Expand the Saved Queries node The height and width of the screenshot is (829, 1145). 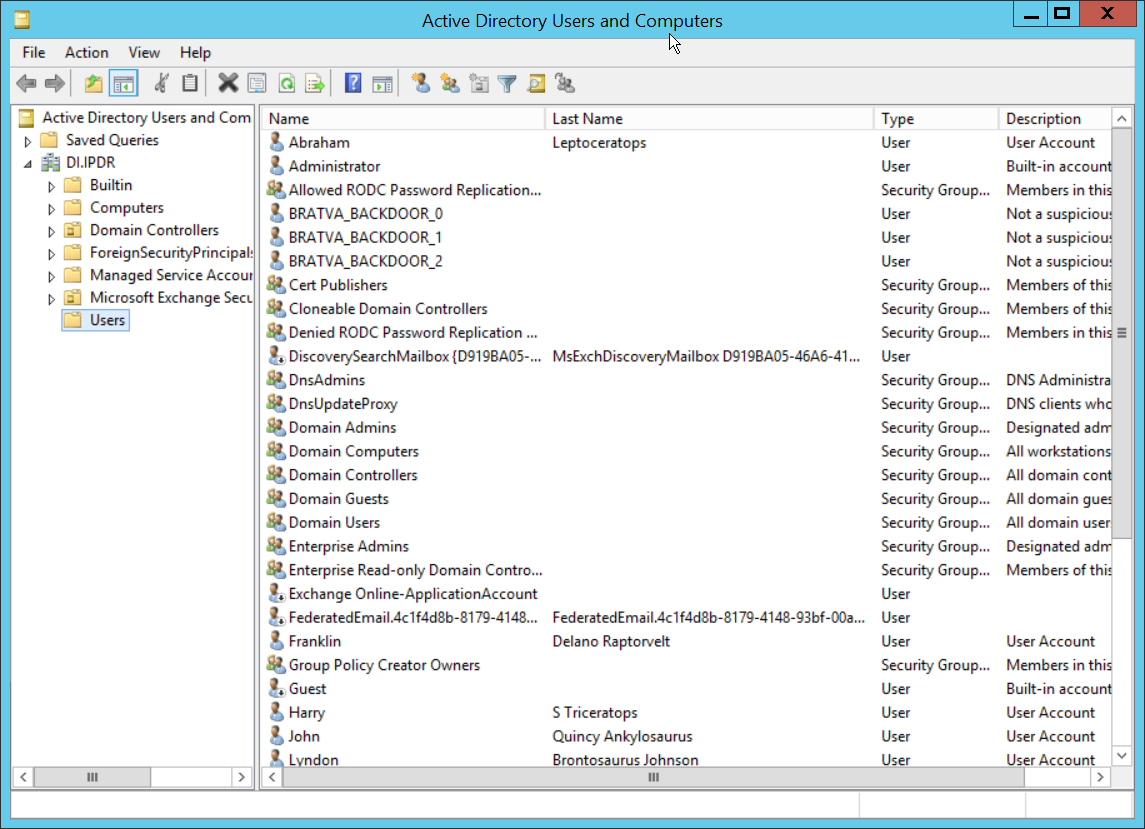coord(28,141)
